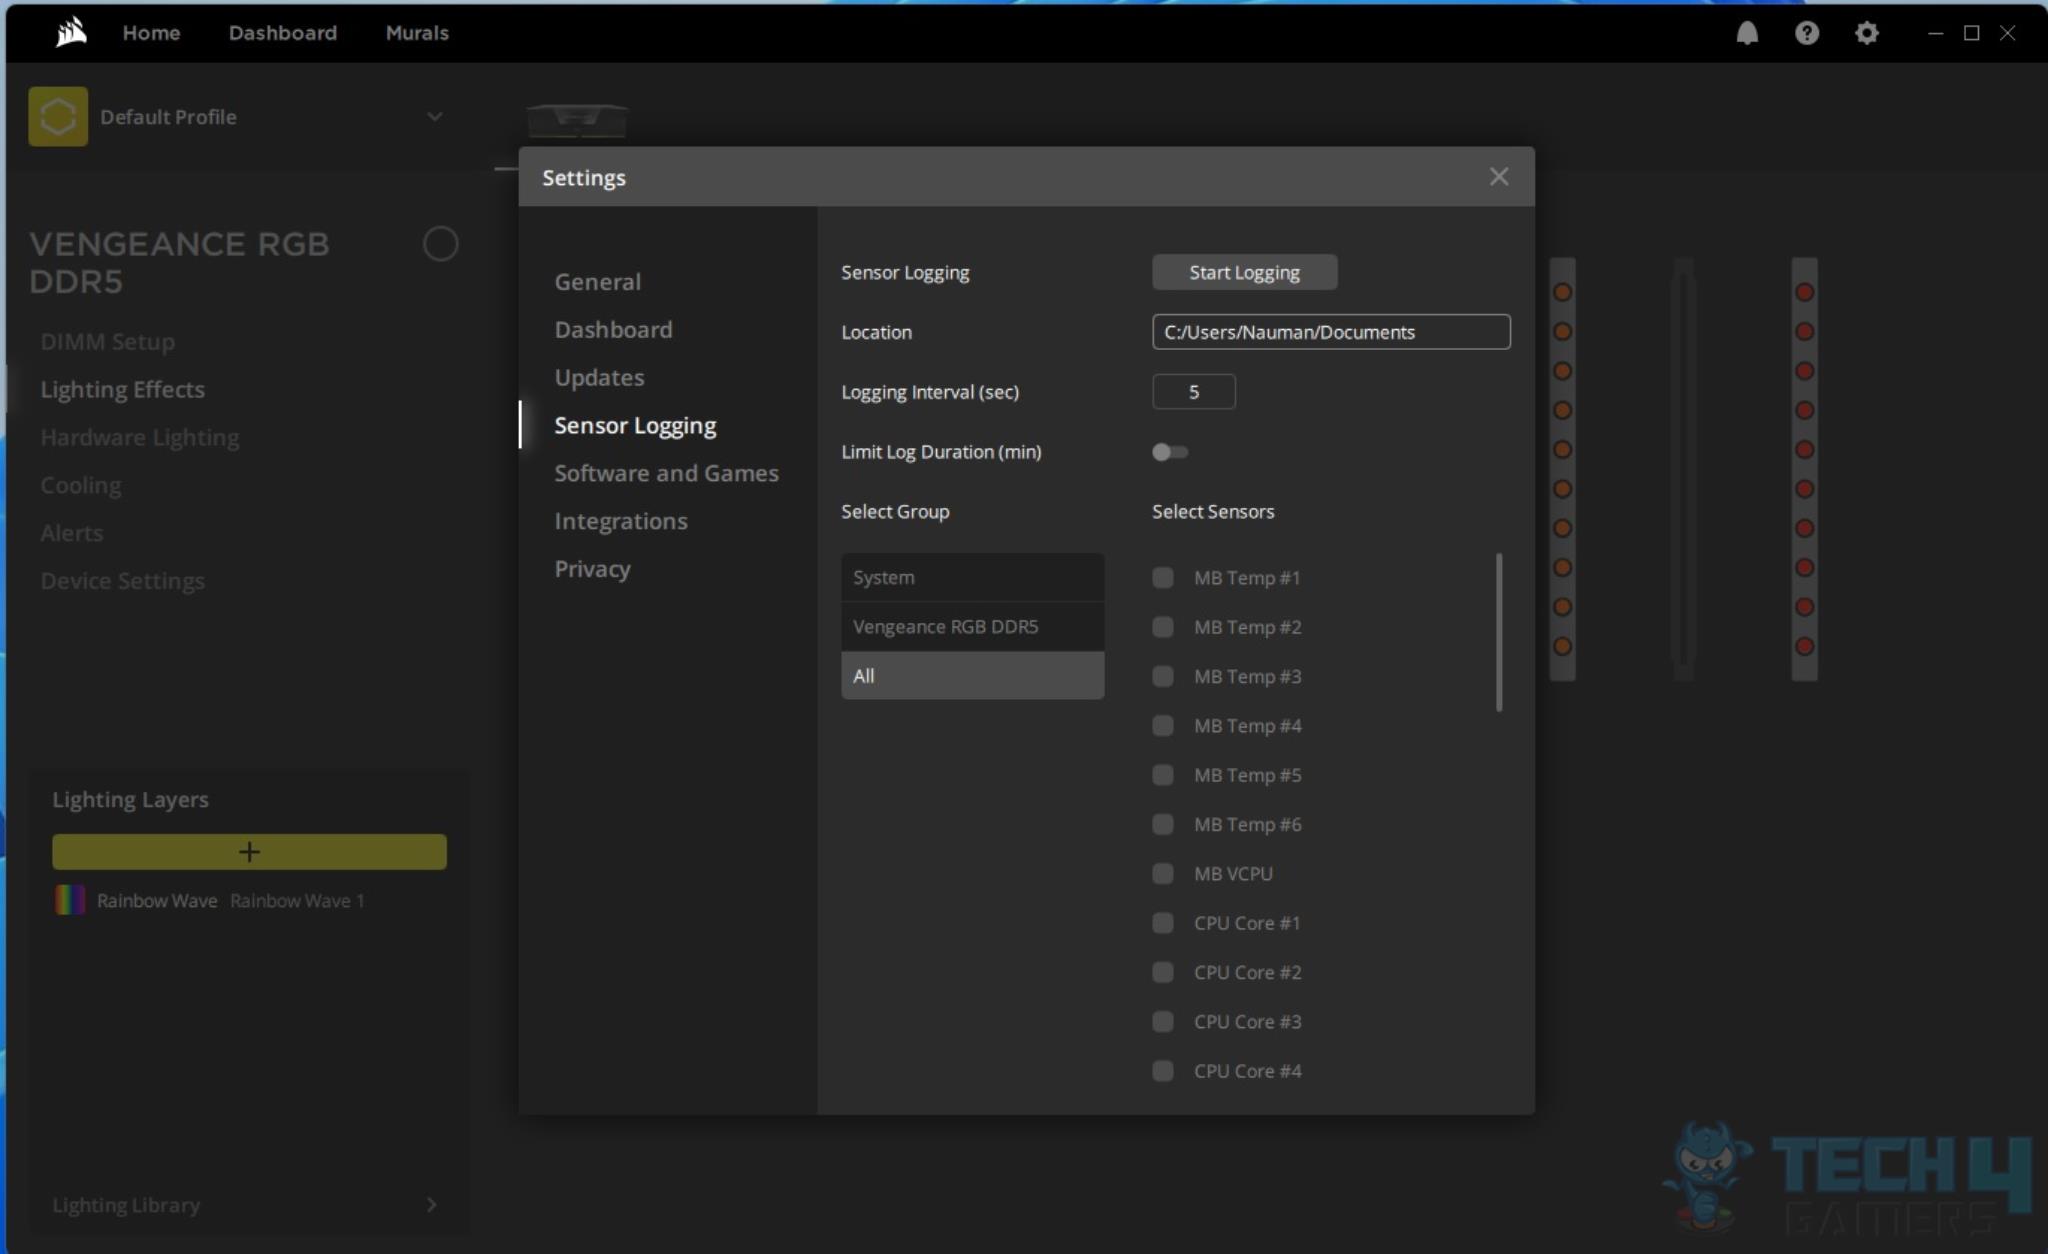
Task: Open the Murals tab
Action: (417, 33)
